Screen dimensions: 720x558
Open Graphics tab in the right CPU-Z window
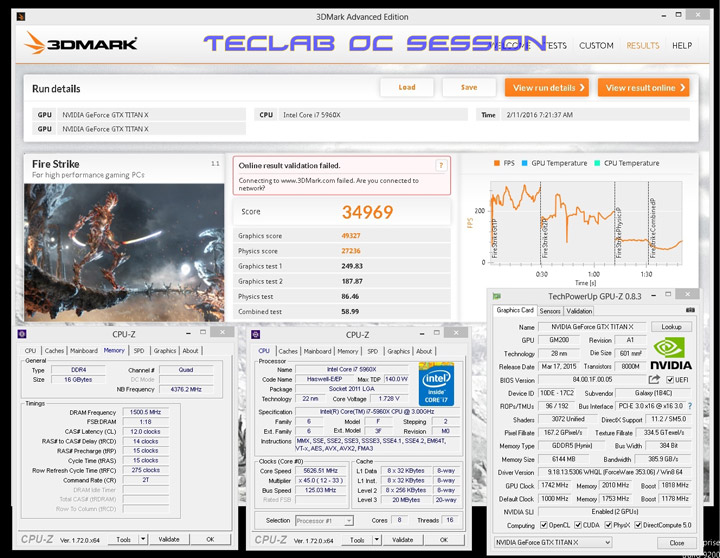tap(398, 351)
